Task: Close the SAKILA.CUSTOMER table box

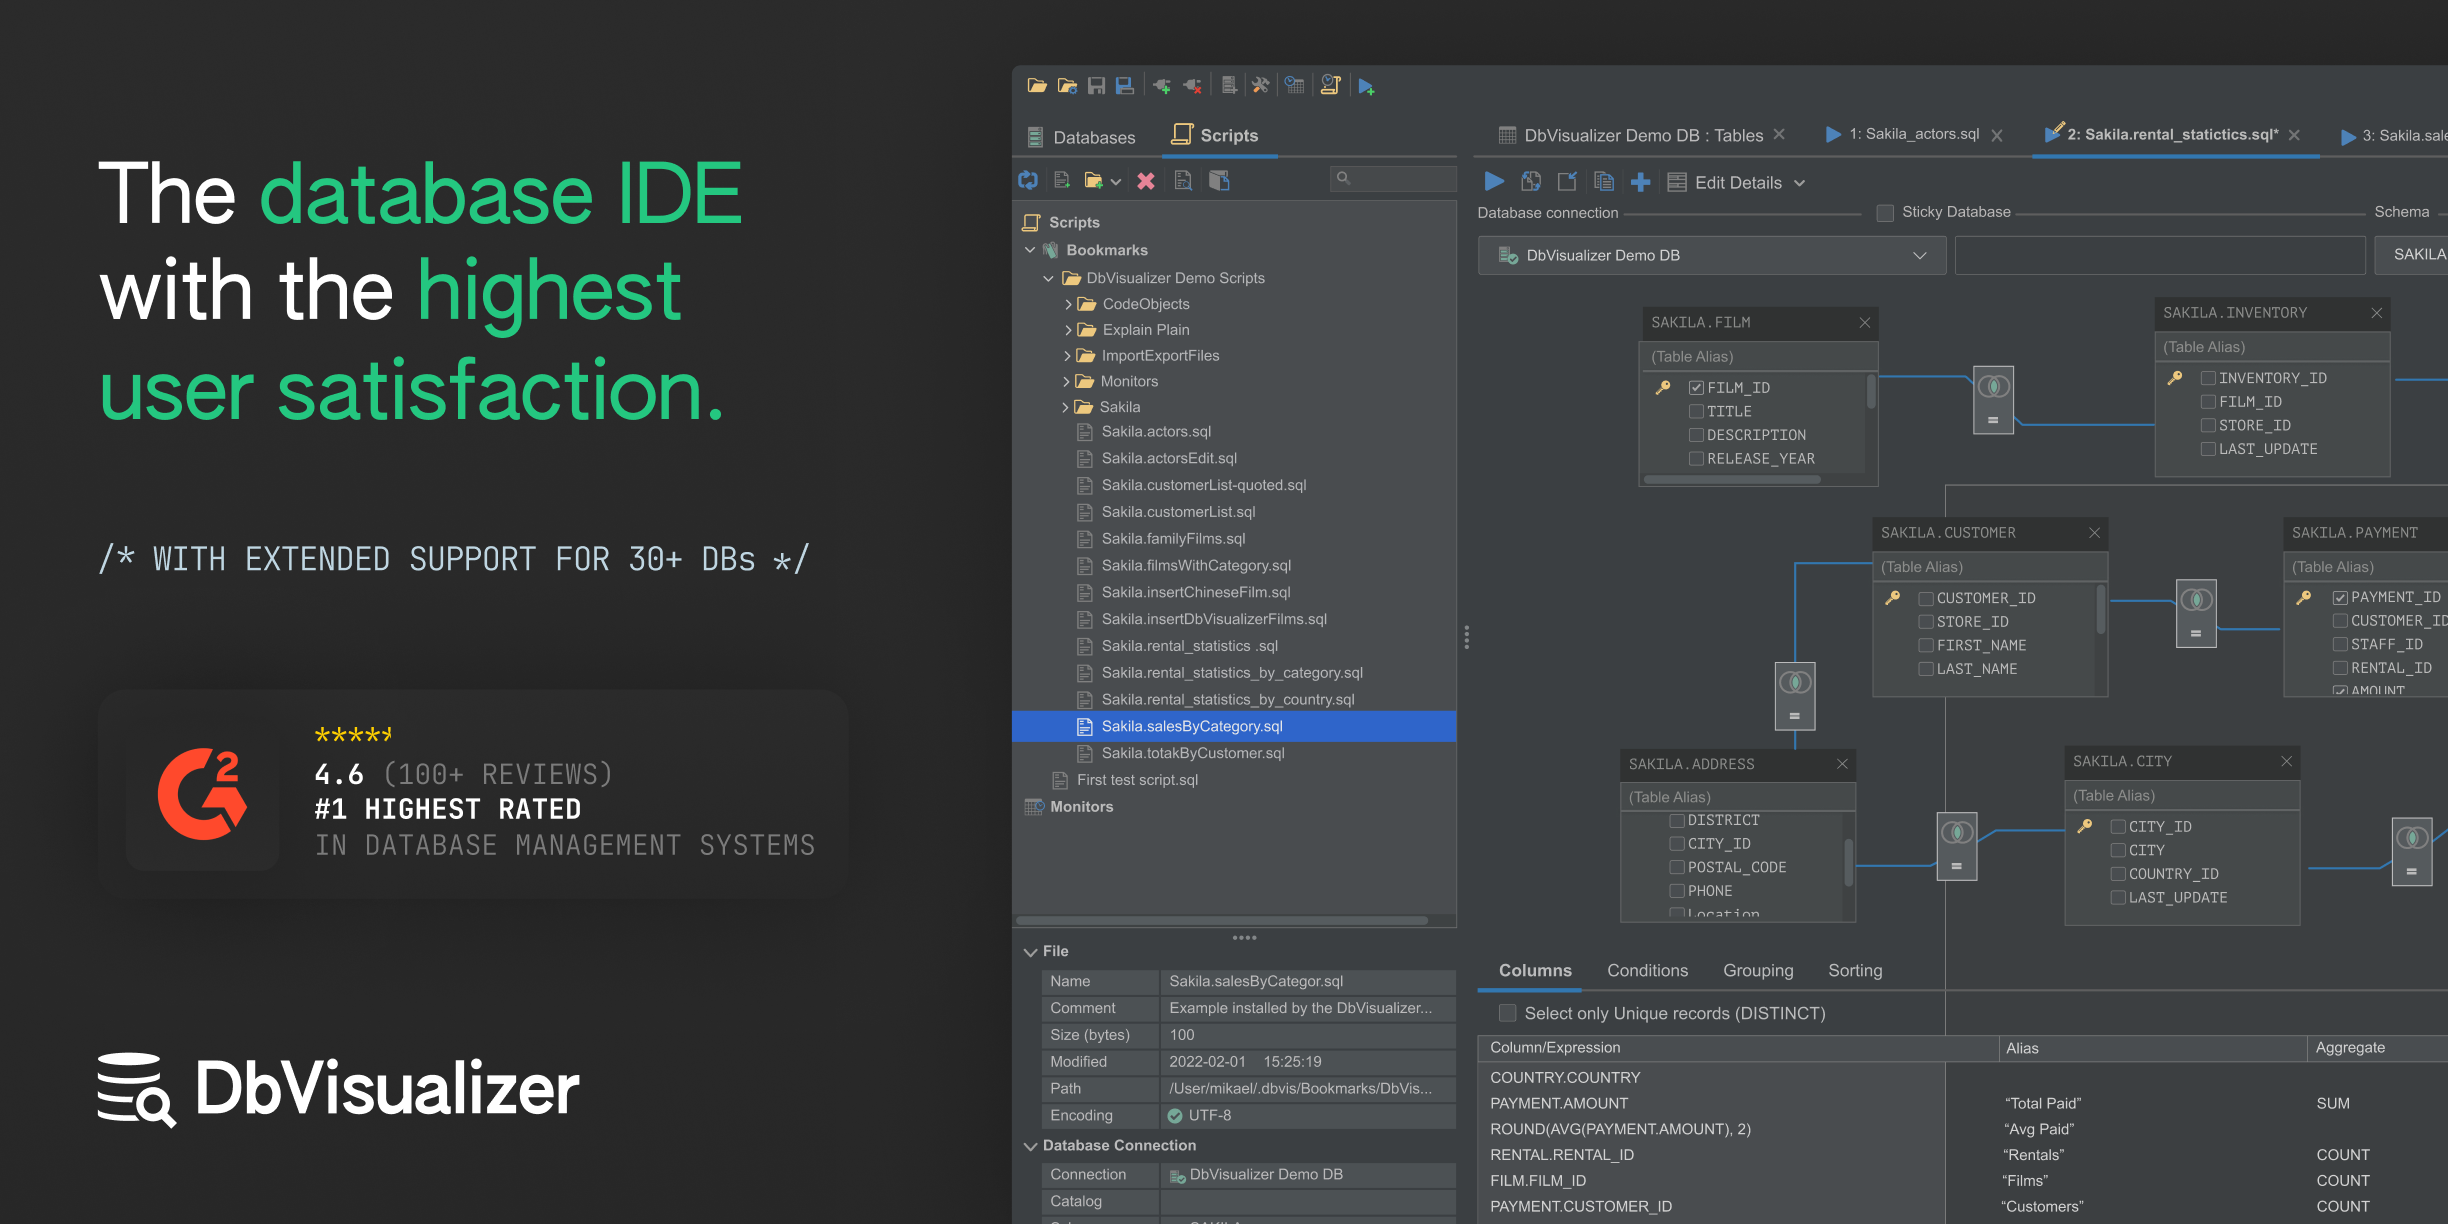Action: (x=2094, y=533)
